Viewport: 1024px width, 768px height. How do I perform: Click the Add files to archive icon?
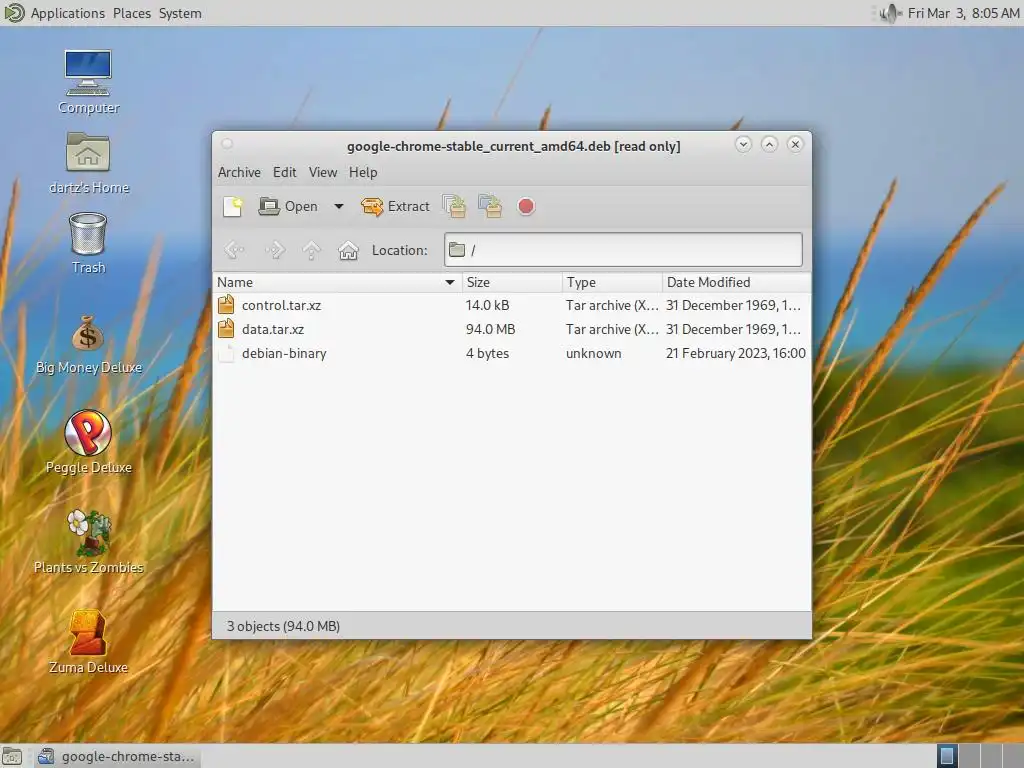pos(454,206)
